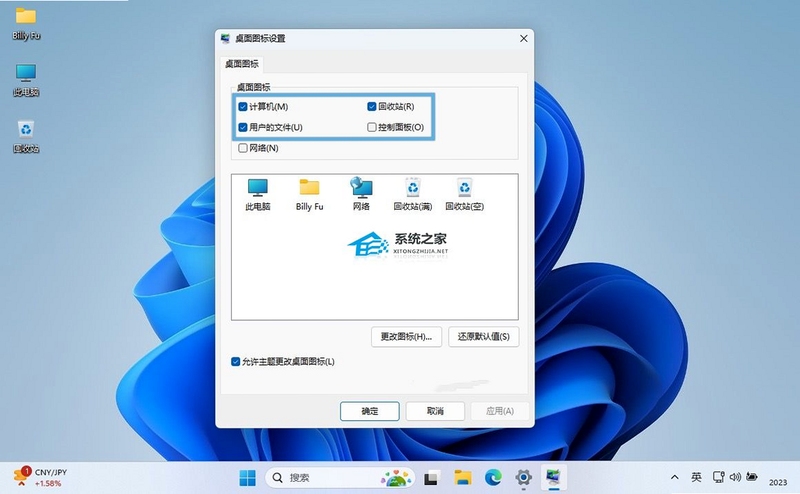Launch Microsoft Edge from the taskbar
This screenshot has height=494, width=800.
tap(493, 478)
